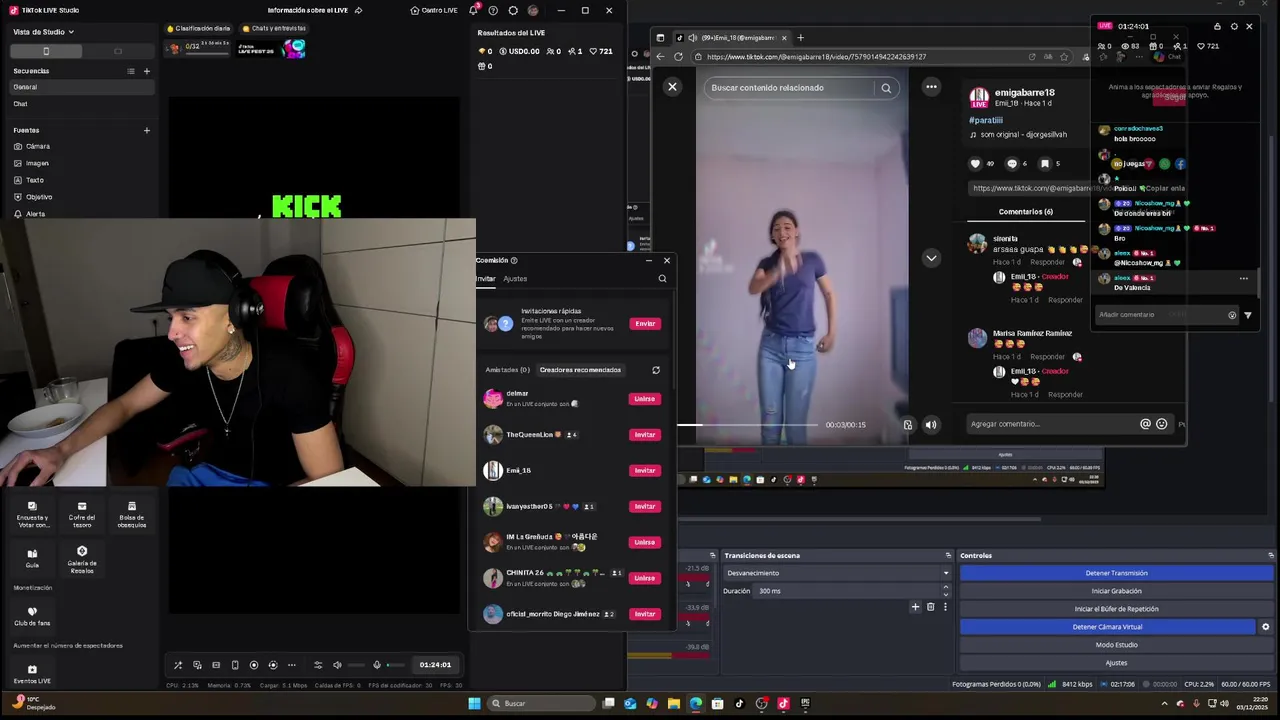Image resolution: width=1280 pixels, height=720 pixels.
Task: Select the Chat scene
Action: click(x=81, y=104)
